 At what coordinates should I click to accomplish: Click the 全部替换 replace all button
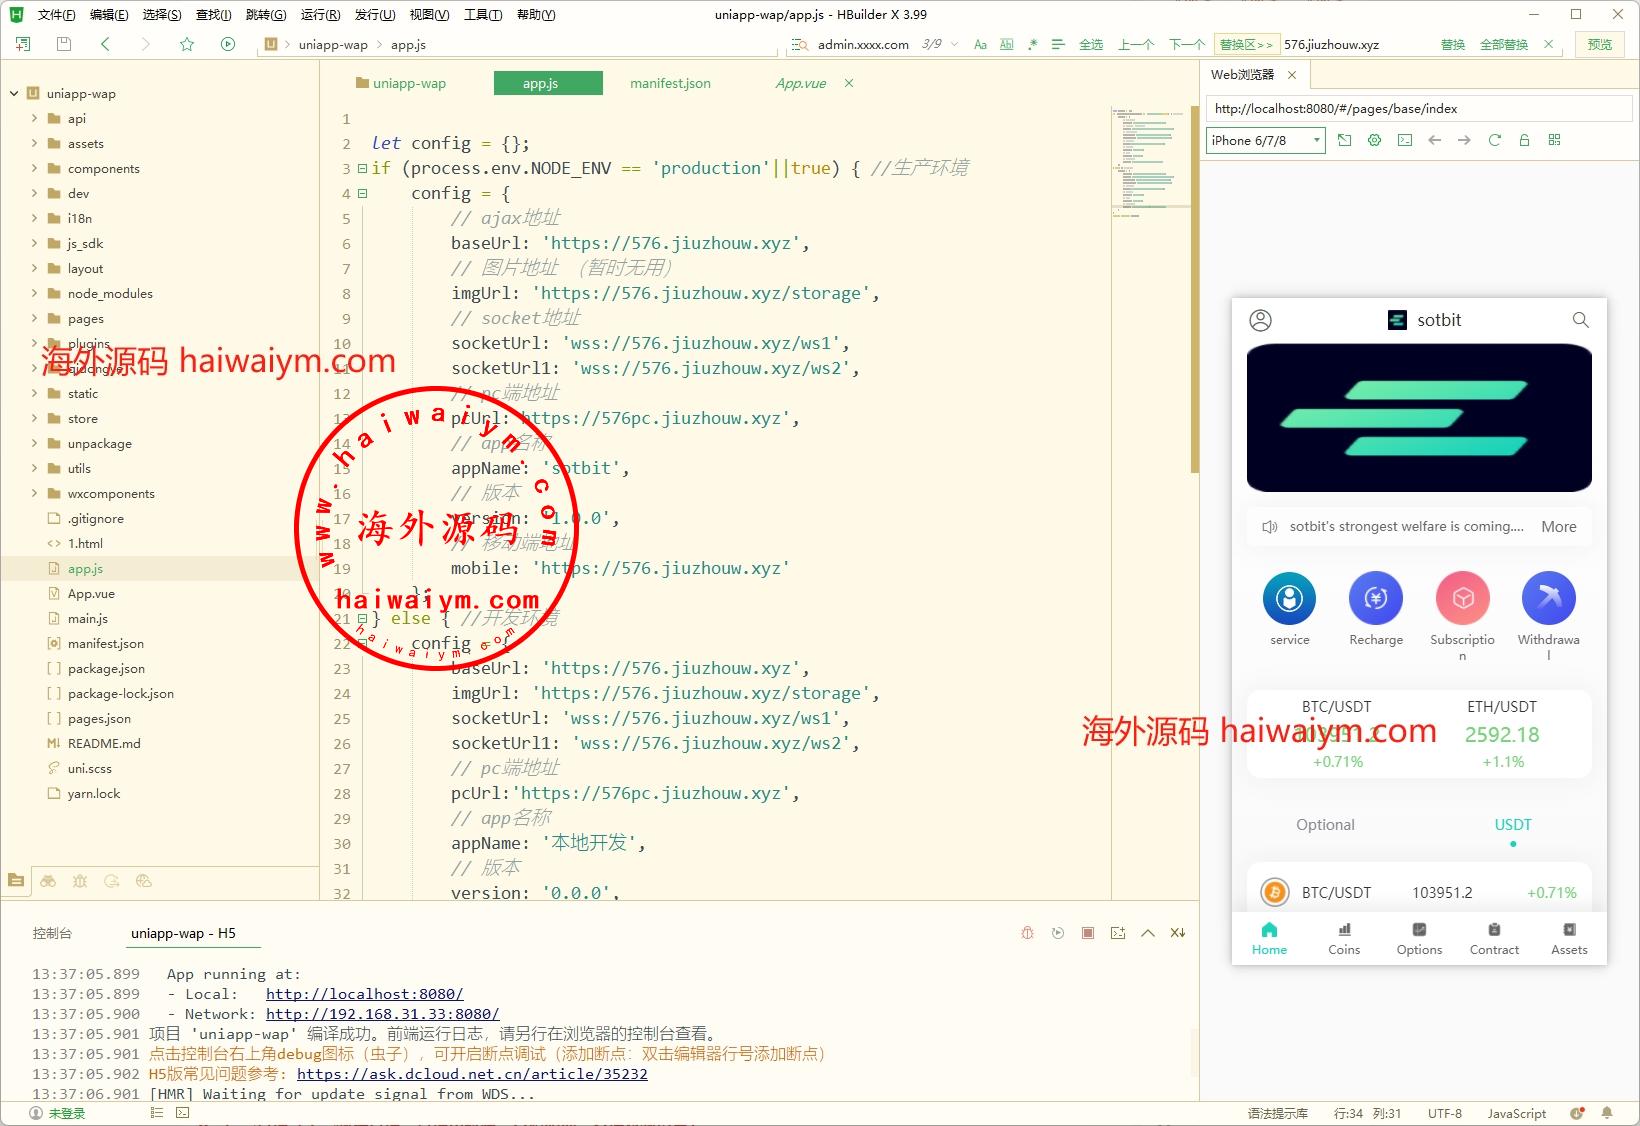1503,44
